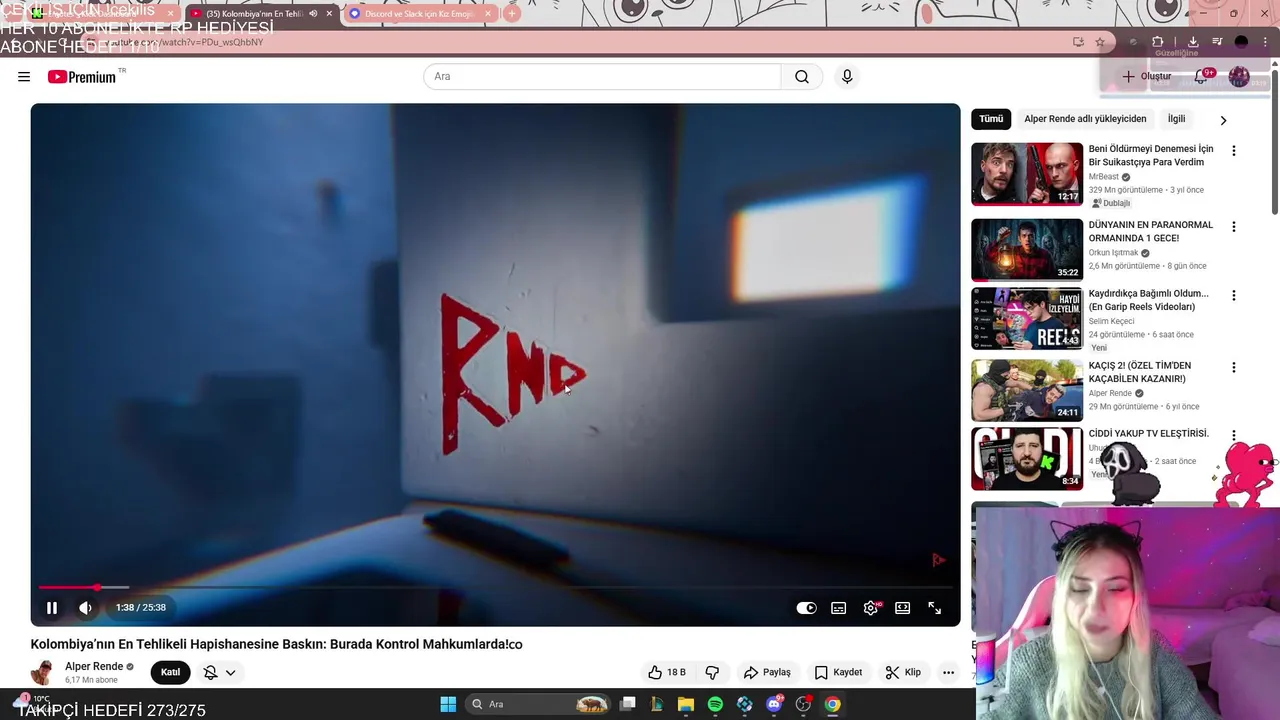Open OBS Studio from the taskbar

pyautogui.click(x=803, y=704)
